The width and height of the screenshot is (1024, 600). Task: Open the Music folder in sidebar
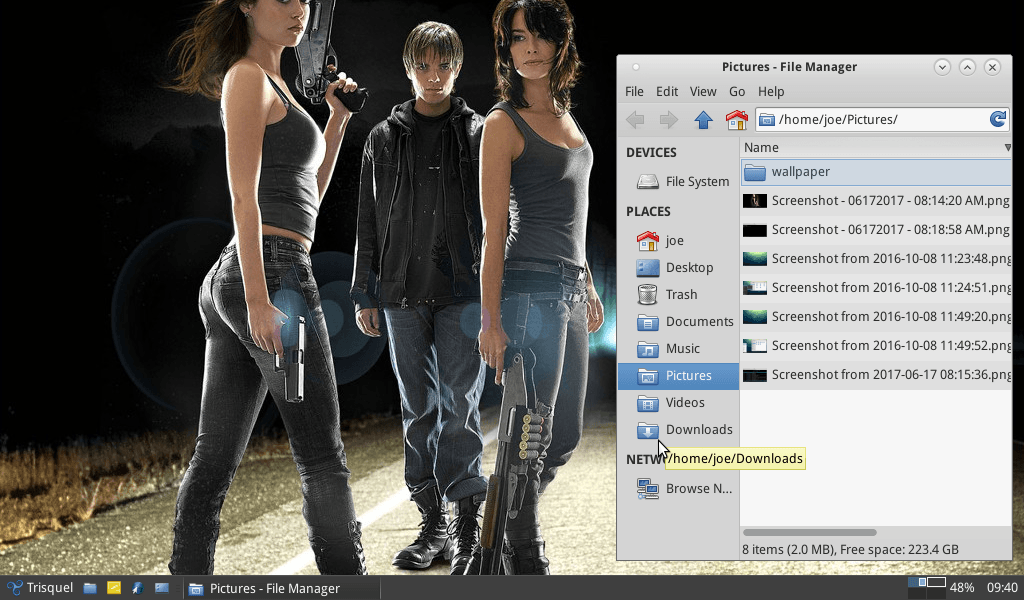coord(679,349)
